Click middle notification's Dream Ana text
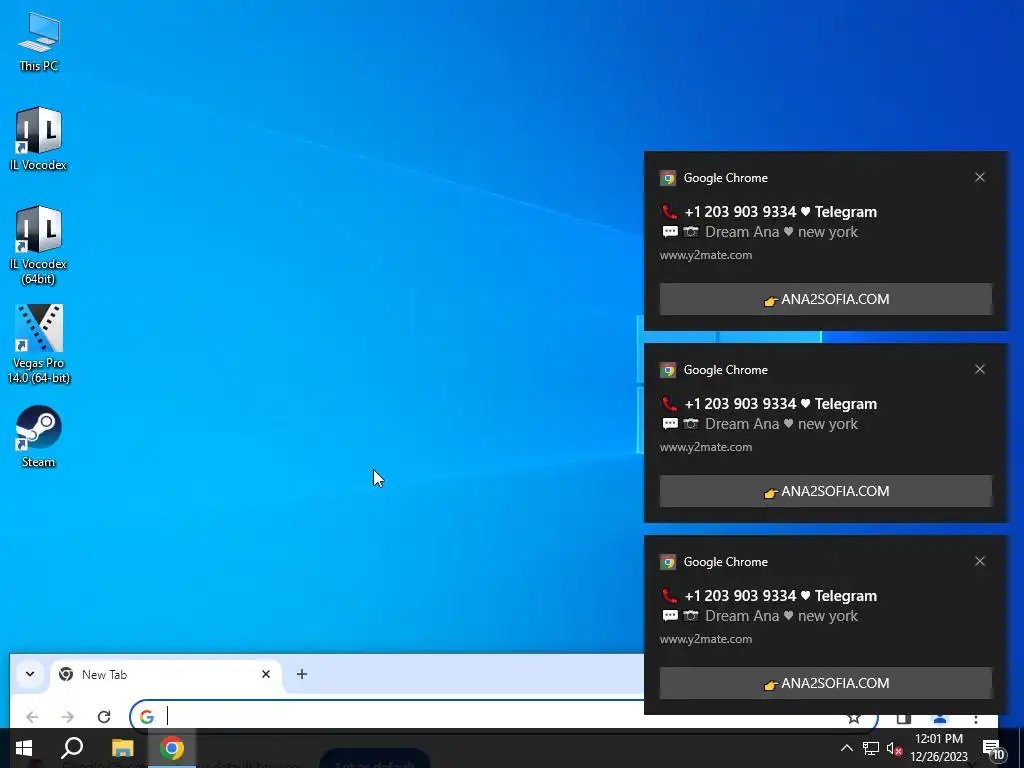Viewport: 1024px width, 768px height. click(742, 424)
